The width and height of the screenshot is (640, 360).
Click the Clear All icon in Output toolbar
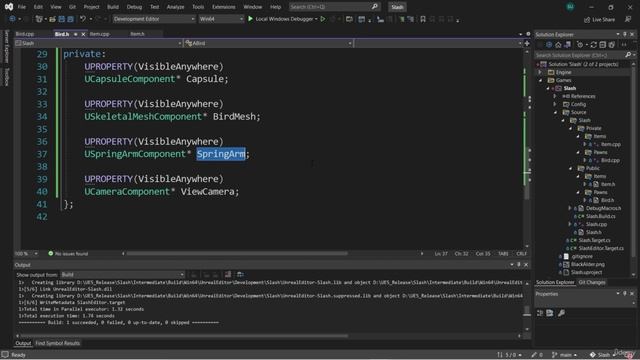pyautogui.click(x=228, y=275)
